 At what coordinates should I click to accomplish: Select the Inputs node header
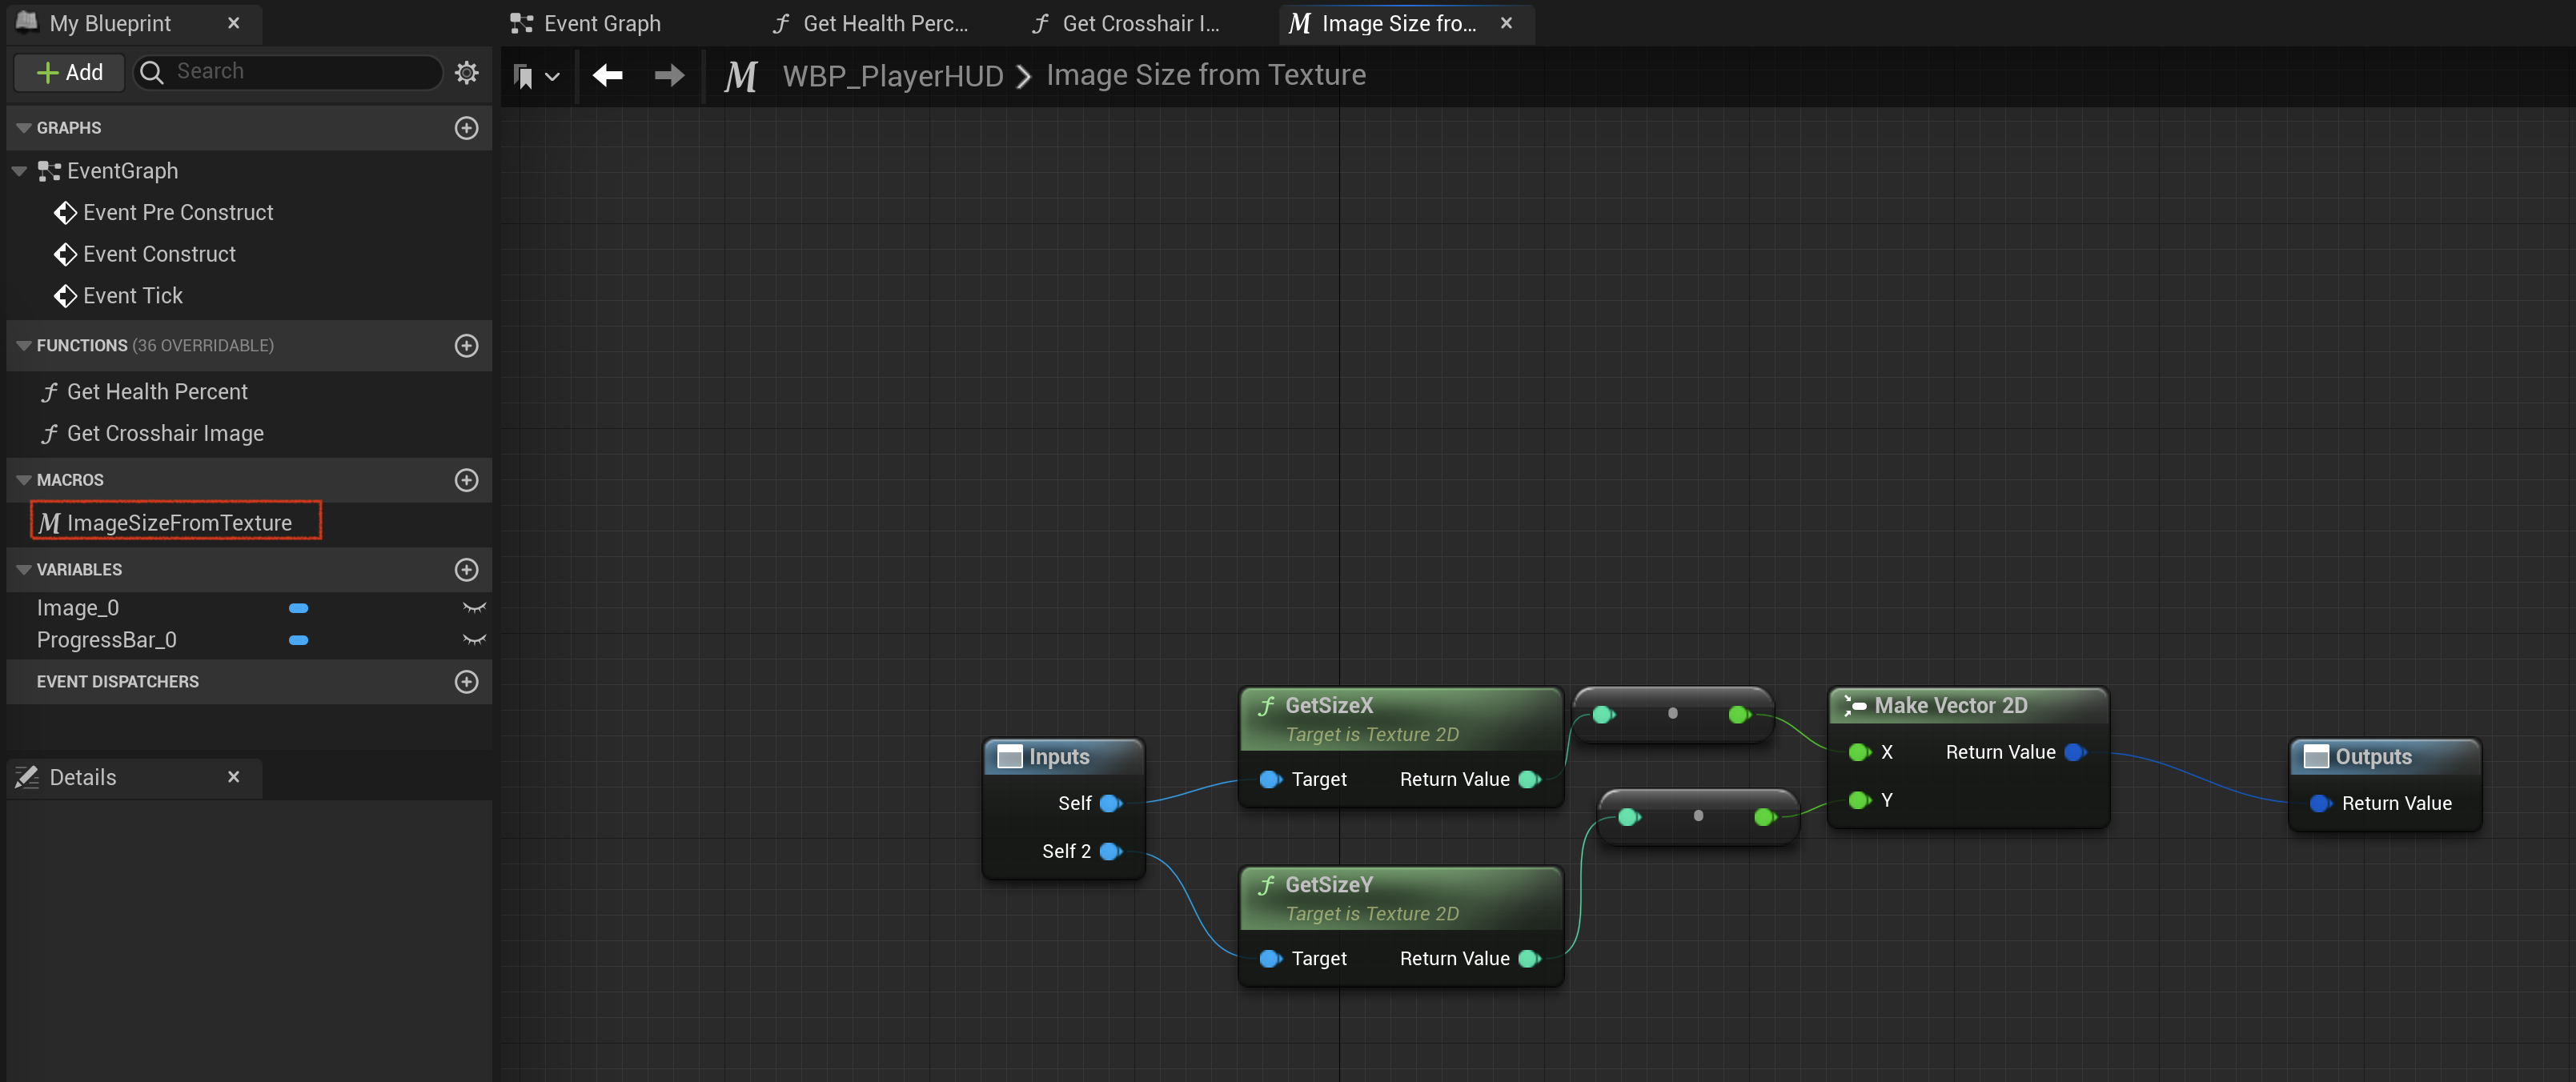point(1063,757)
